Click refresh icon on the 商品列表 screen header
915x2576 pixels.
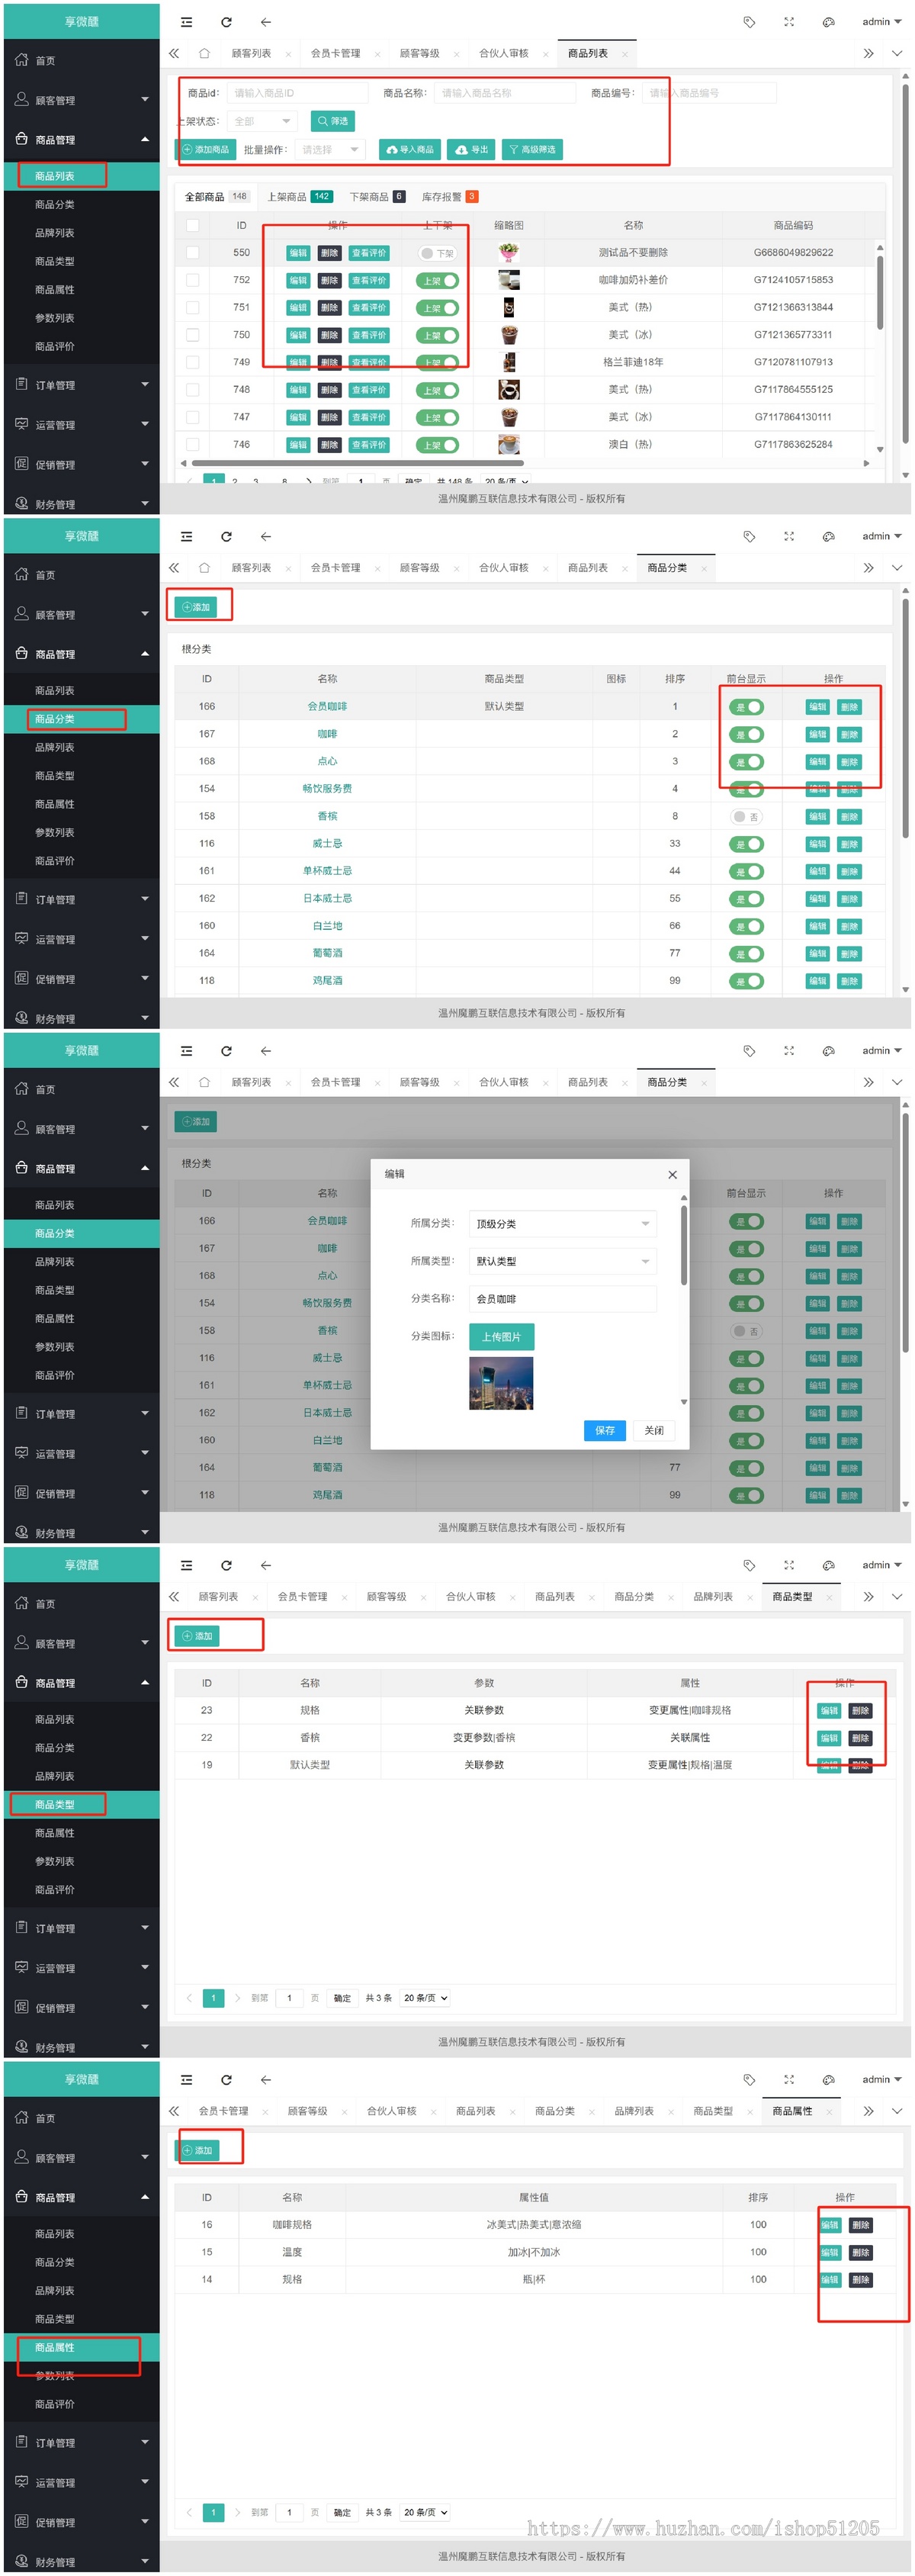[x=226, y=22]
